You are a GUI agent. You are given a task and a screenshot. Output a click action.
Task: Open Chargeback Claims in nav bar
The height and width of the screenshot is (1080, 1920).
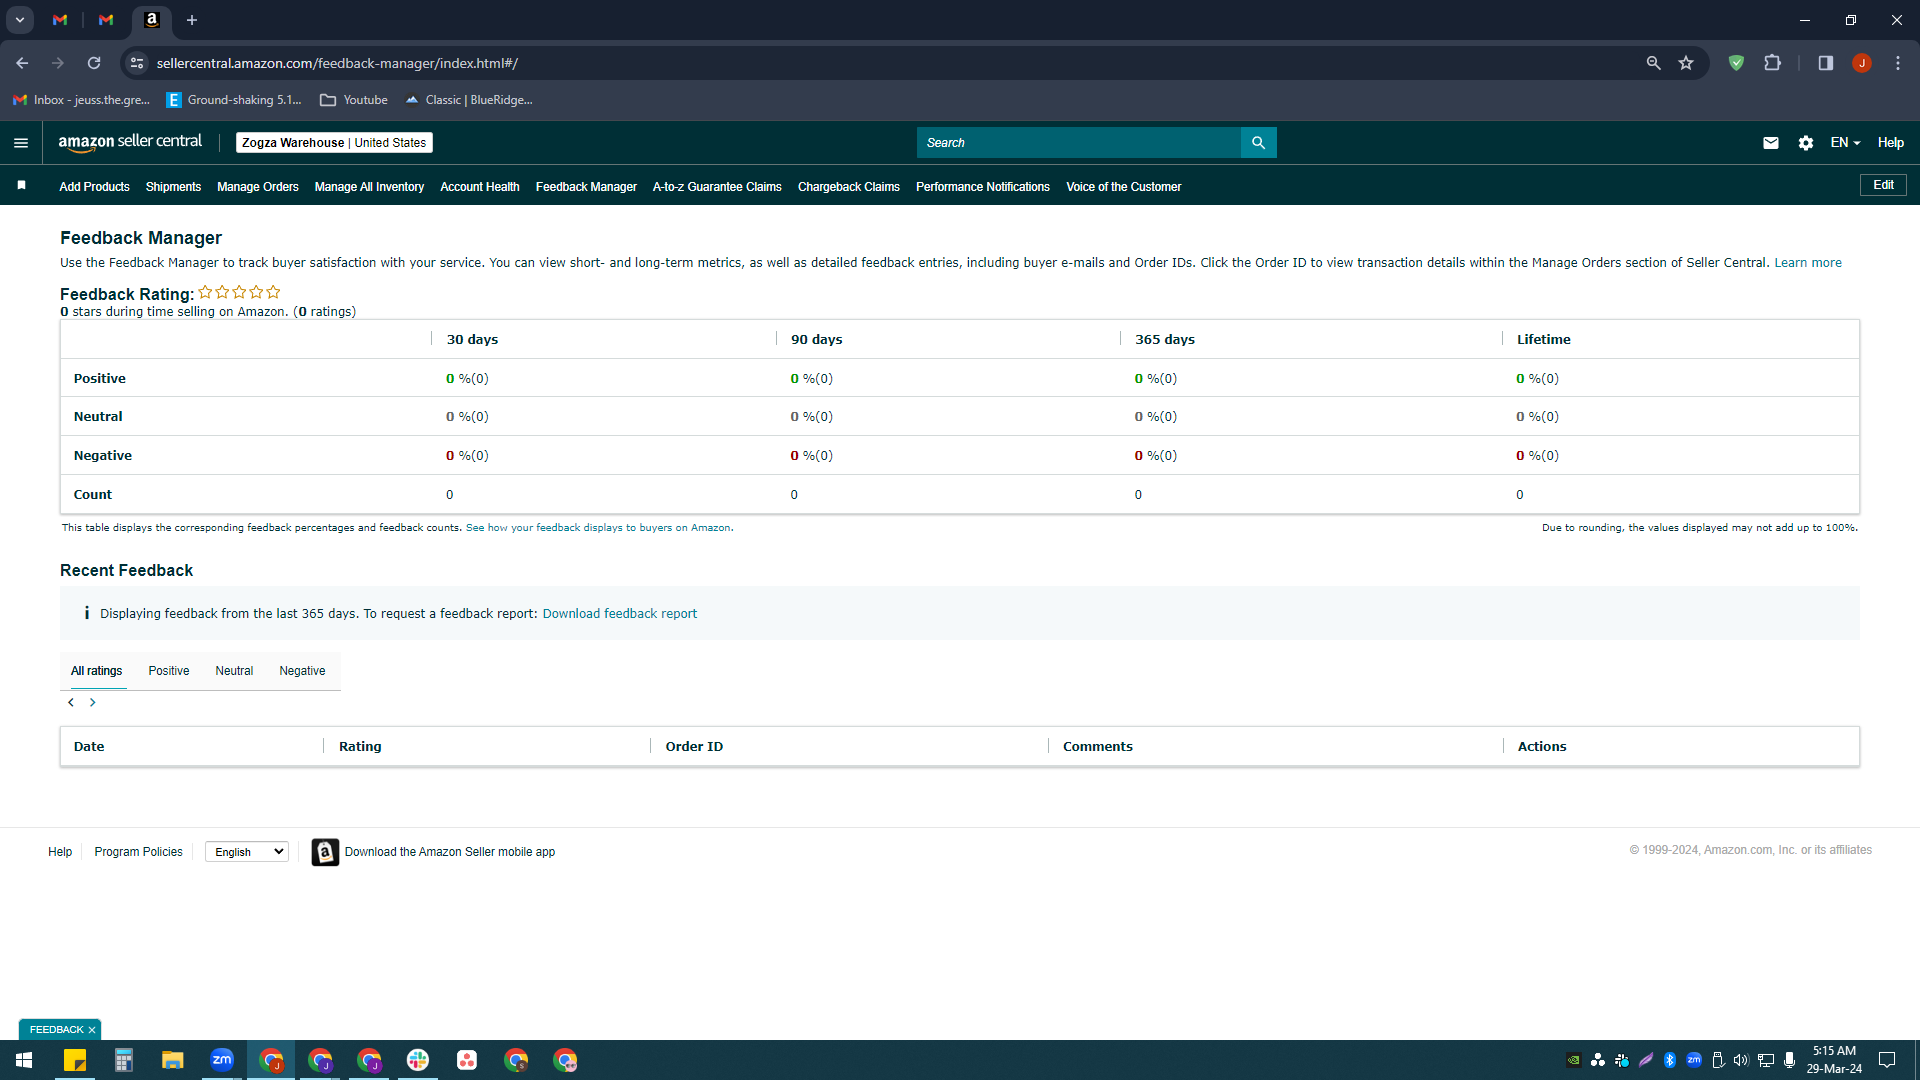coord(849,187)
